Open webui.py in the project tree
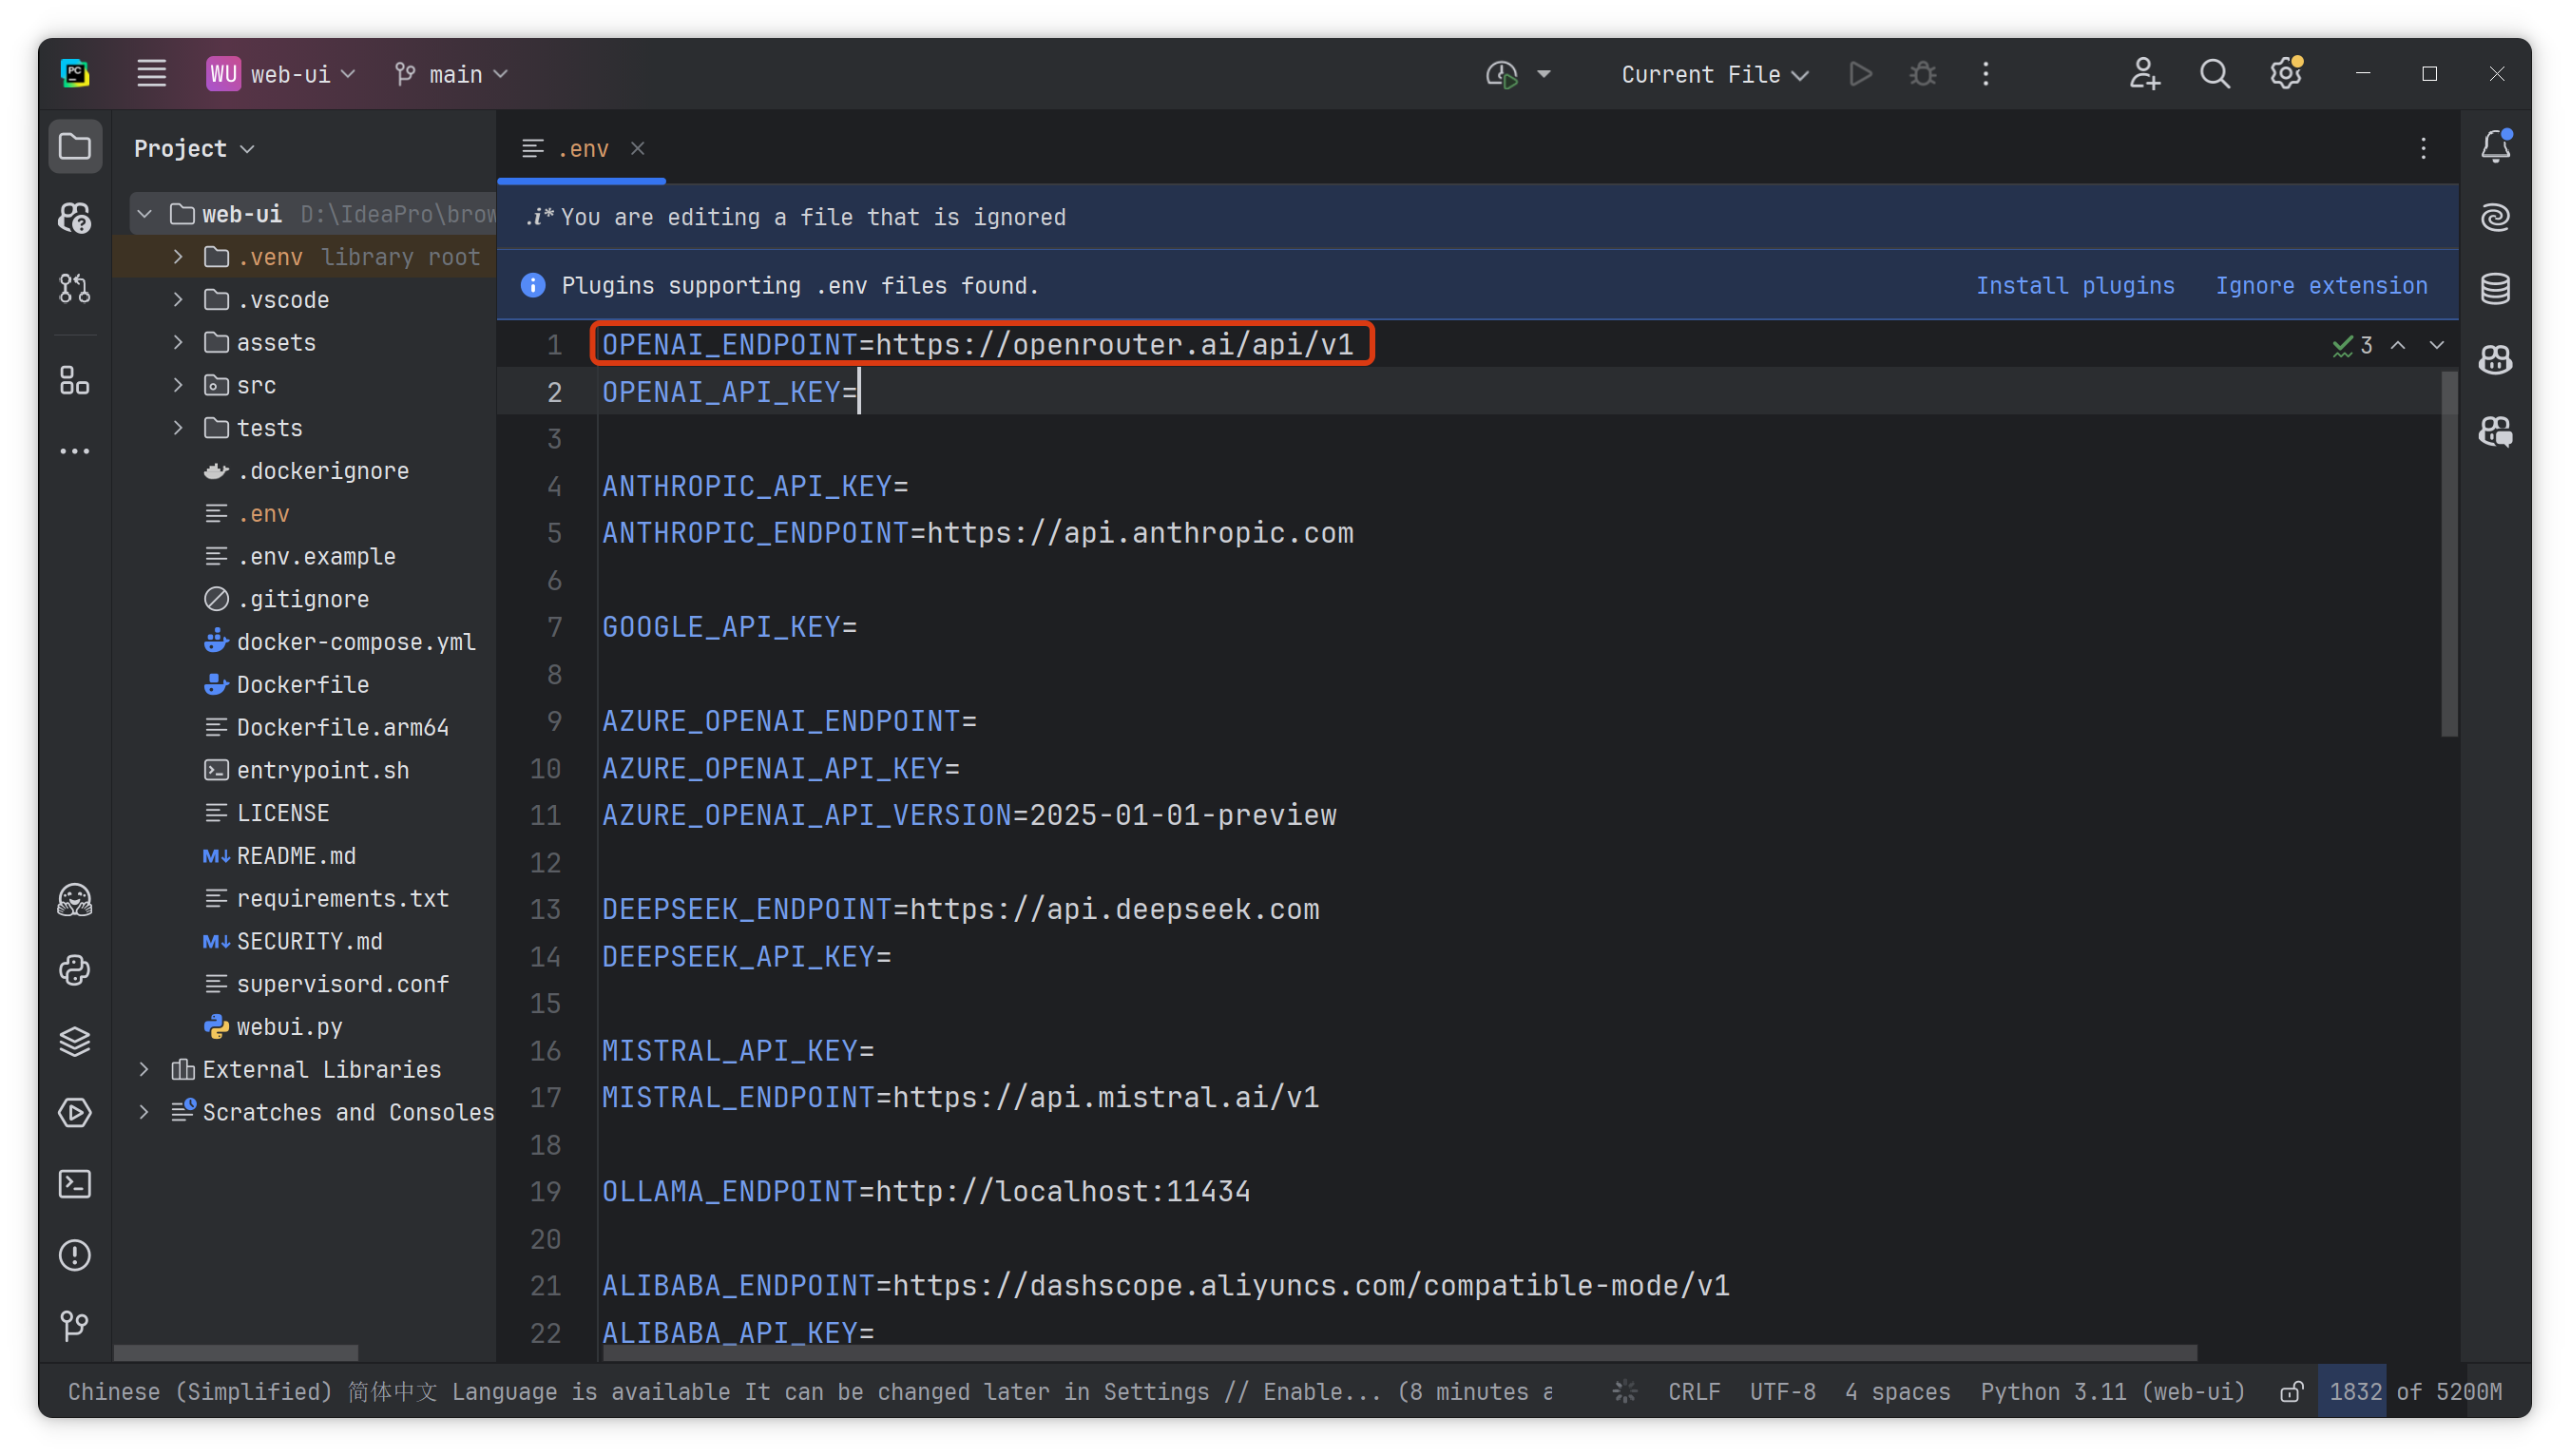This screenshot has height=1456, width=2570. click(289, 1027)
